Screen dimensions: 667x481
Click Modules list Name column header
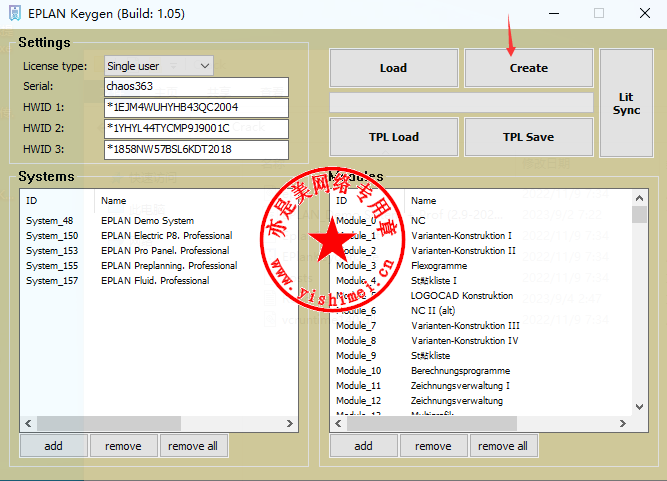(517, 201)
